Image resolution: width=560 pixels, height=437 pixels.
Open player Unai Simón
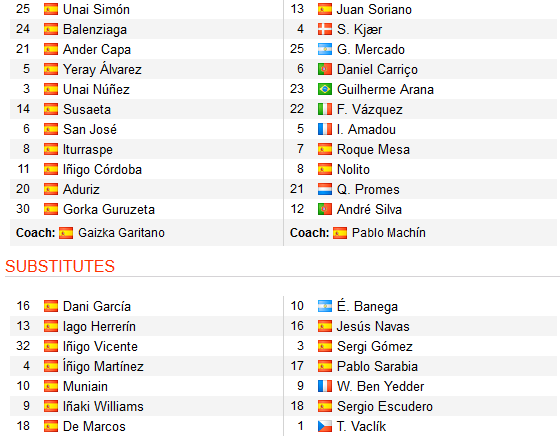(x=96, y=9)
